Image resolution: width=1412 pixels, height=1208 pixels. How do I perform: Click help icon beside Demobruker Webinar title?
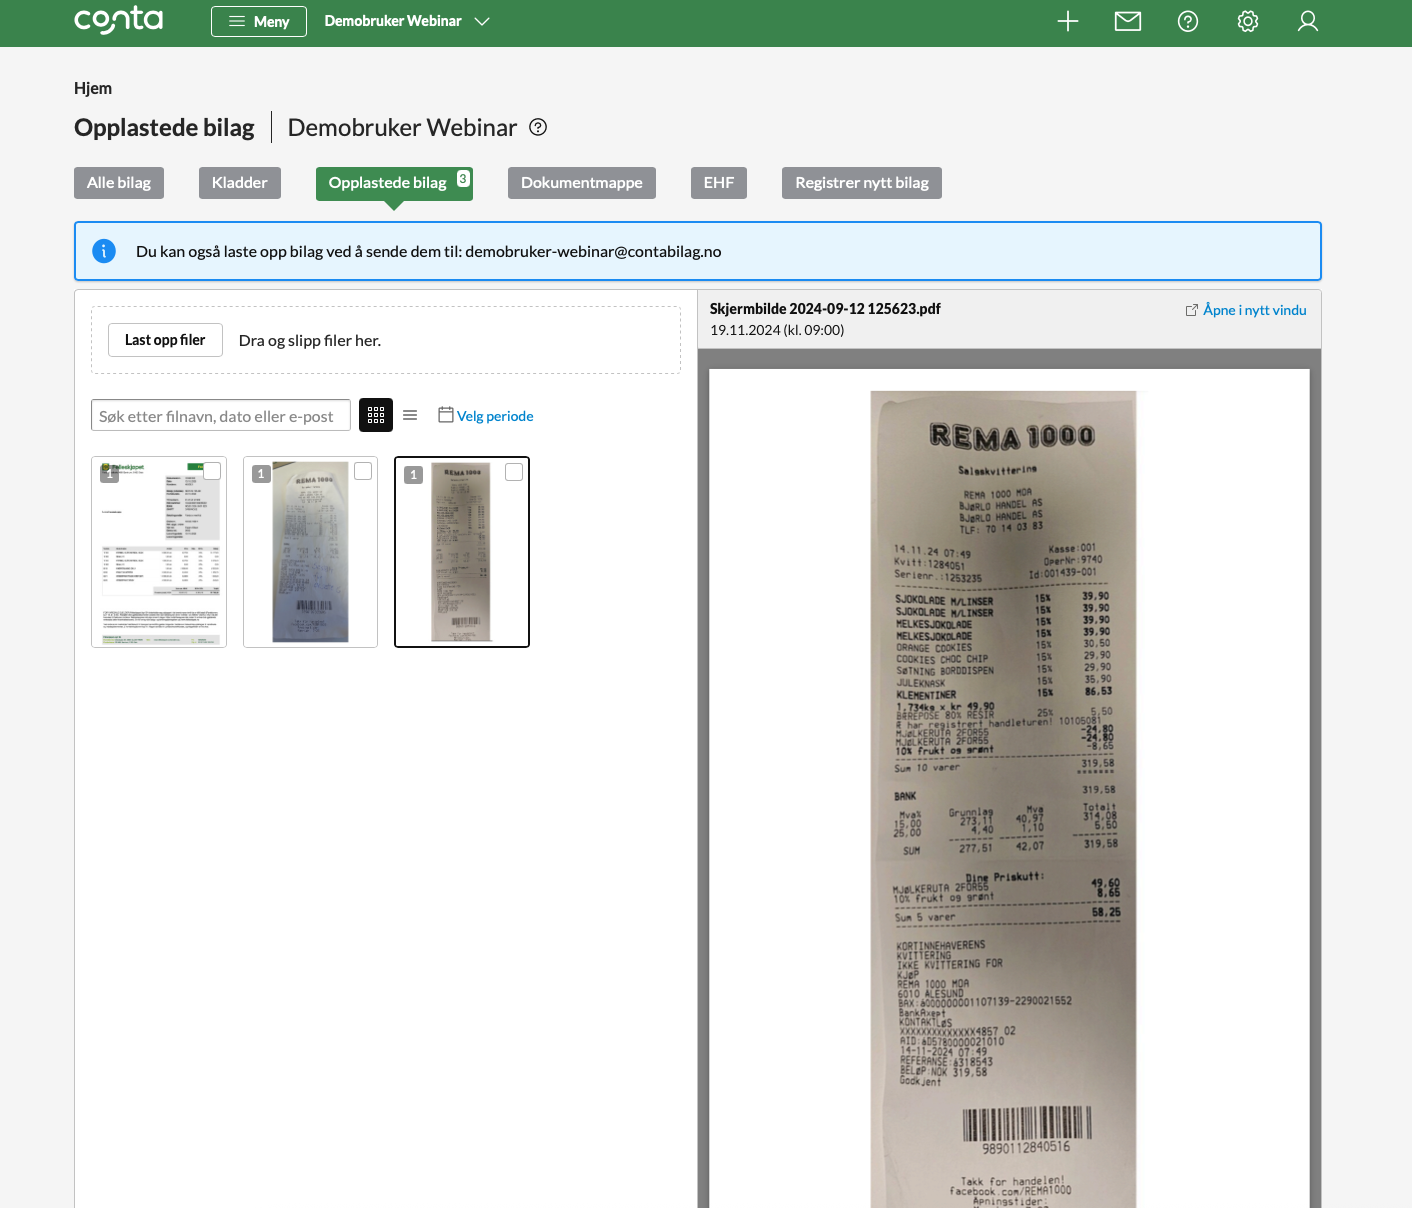tap(538, 127)
